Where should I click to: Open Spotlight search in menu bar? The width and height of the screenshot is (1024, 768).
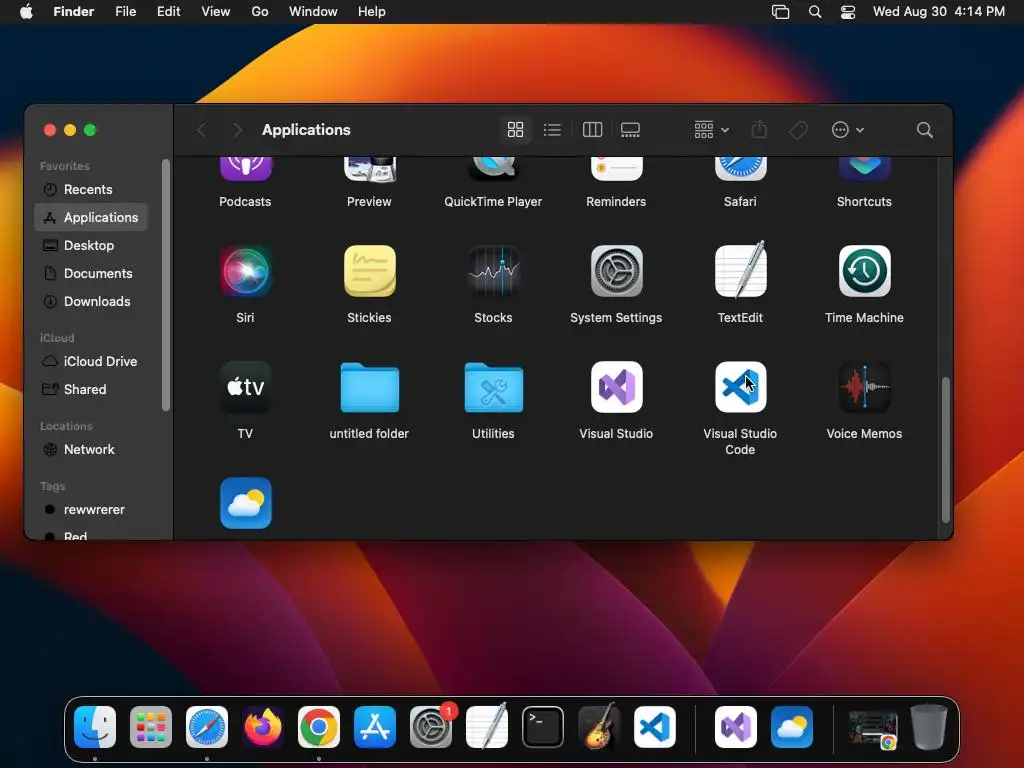coord(814,12)
